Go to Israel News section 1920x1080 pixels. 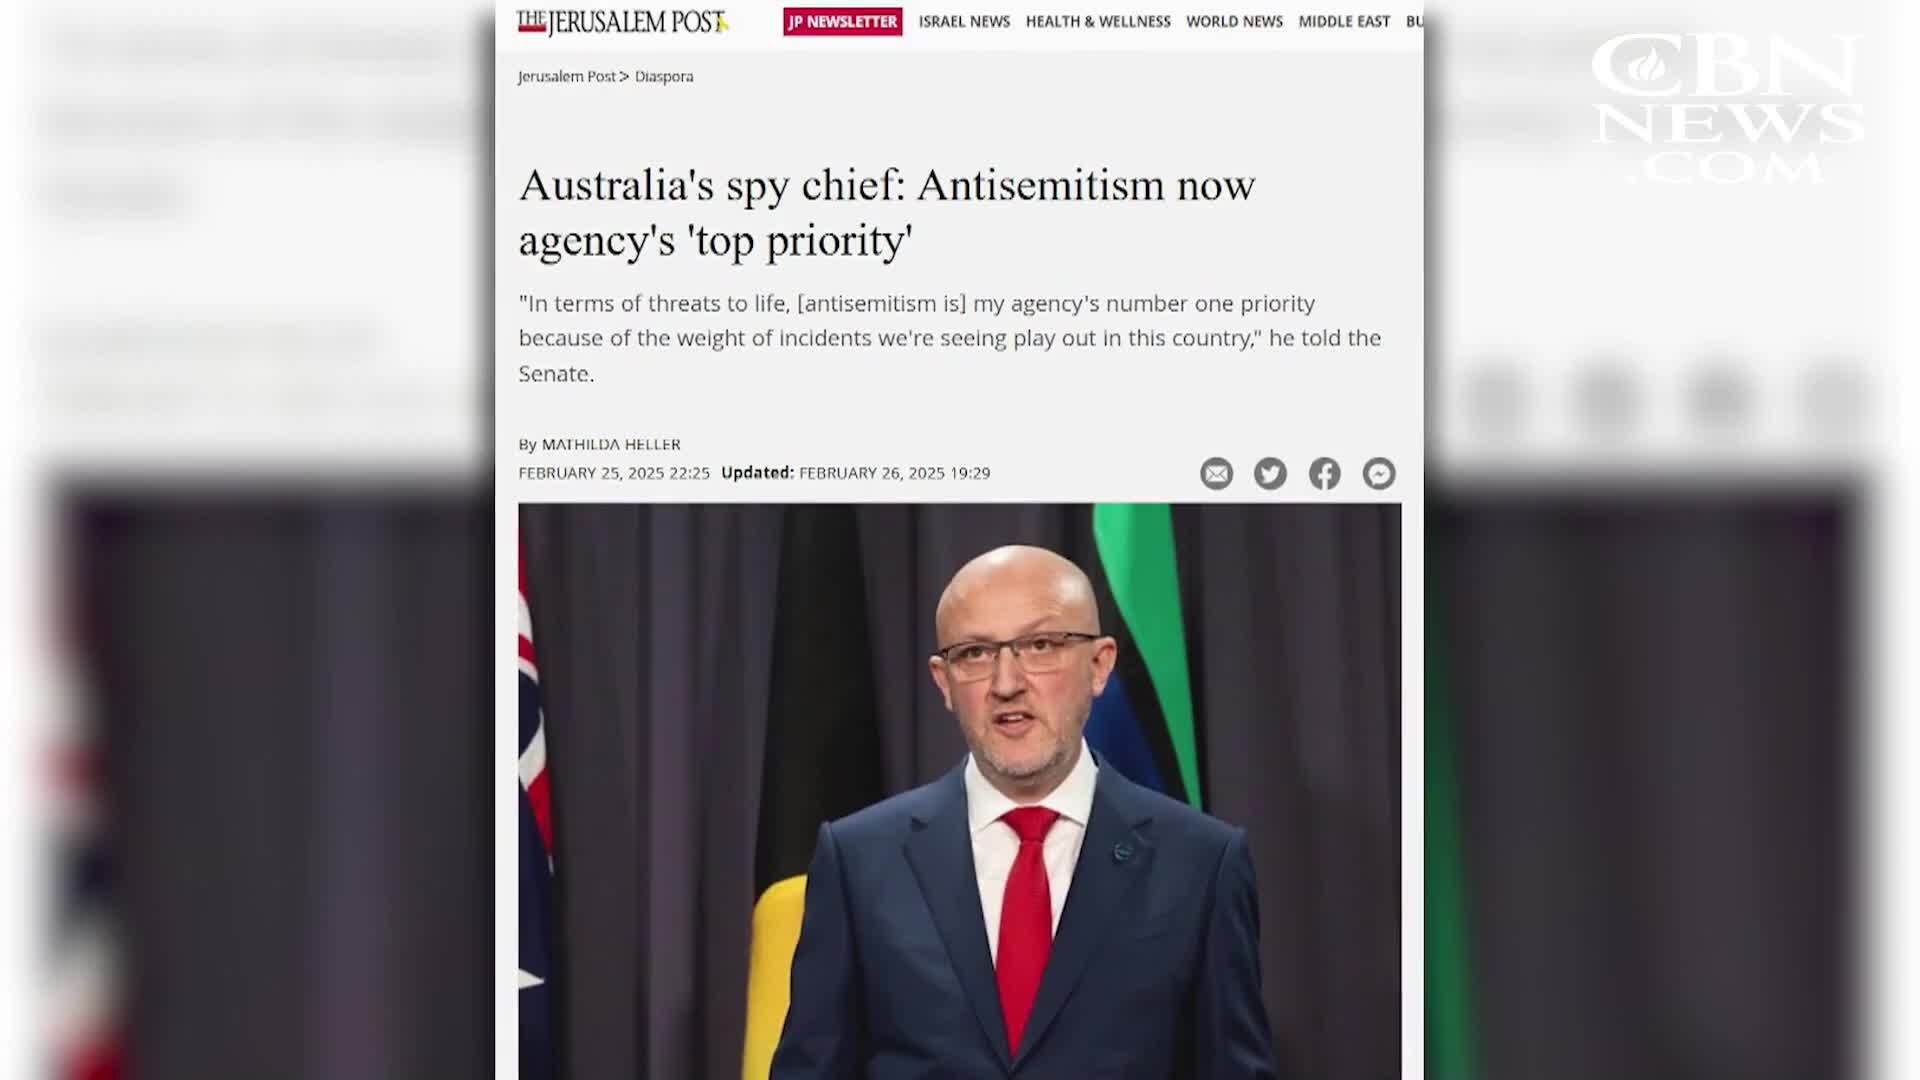click(964, 21)
